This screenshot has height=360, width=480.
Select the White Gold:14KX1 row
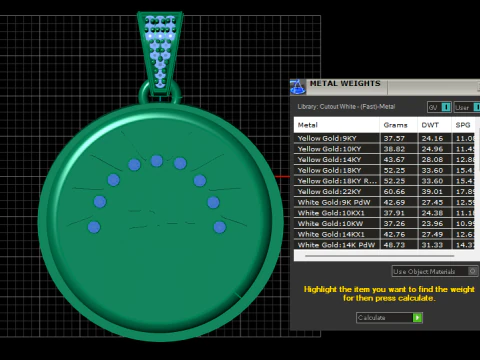click(x=384, y=234)
